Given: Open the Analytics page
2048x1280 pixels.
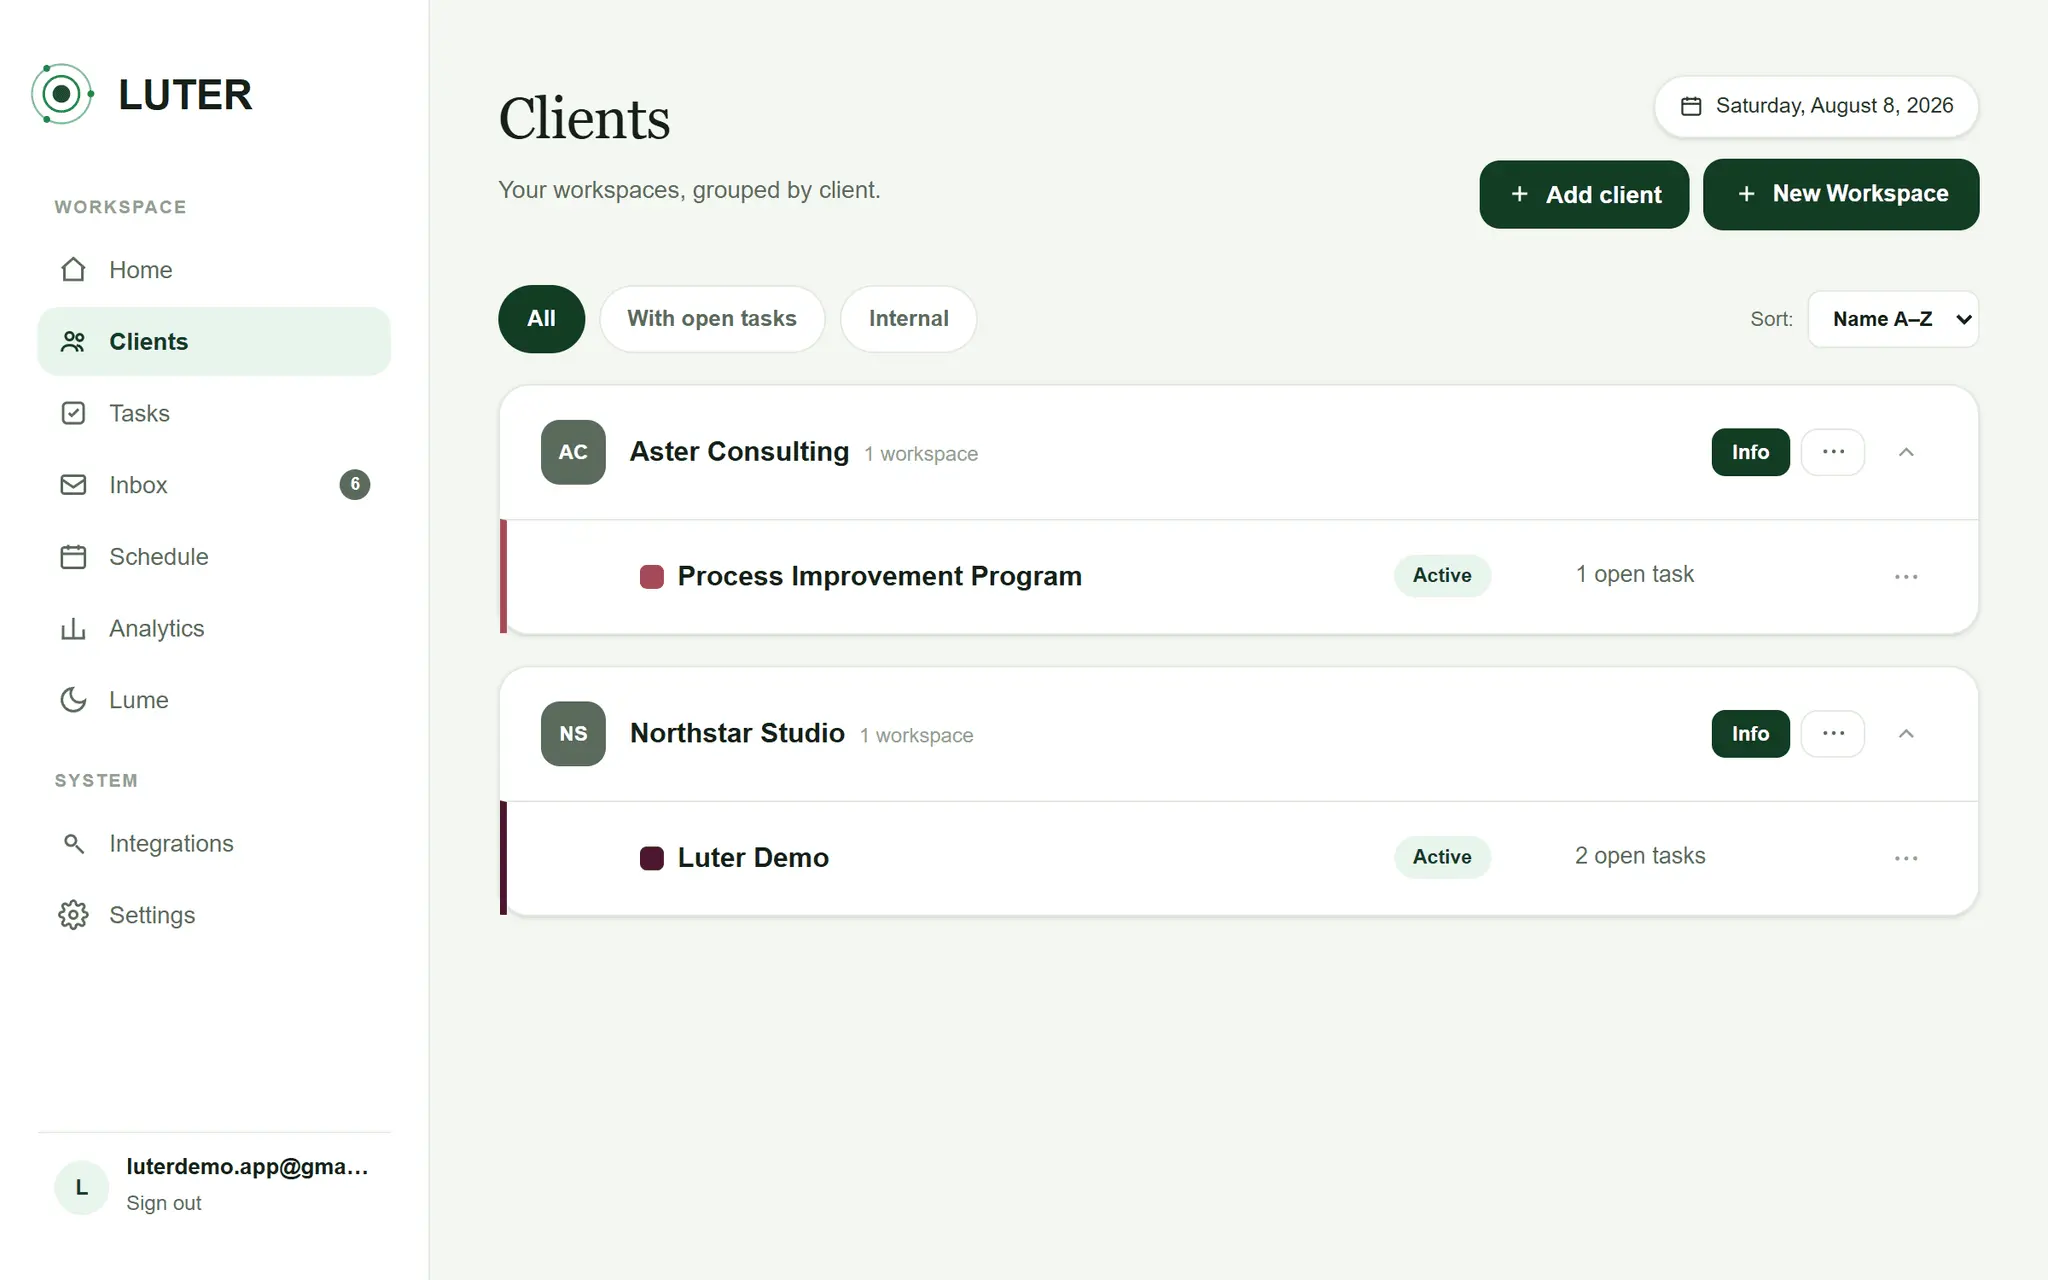Looking at the screenshot, I should (214, 628).
